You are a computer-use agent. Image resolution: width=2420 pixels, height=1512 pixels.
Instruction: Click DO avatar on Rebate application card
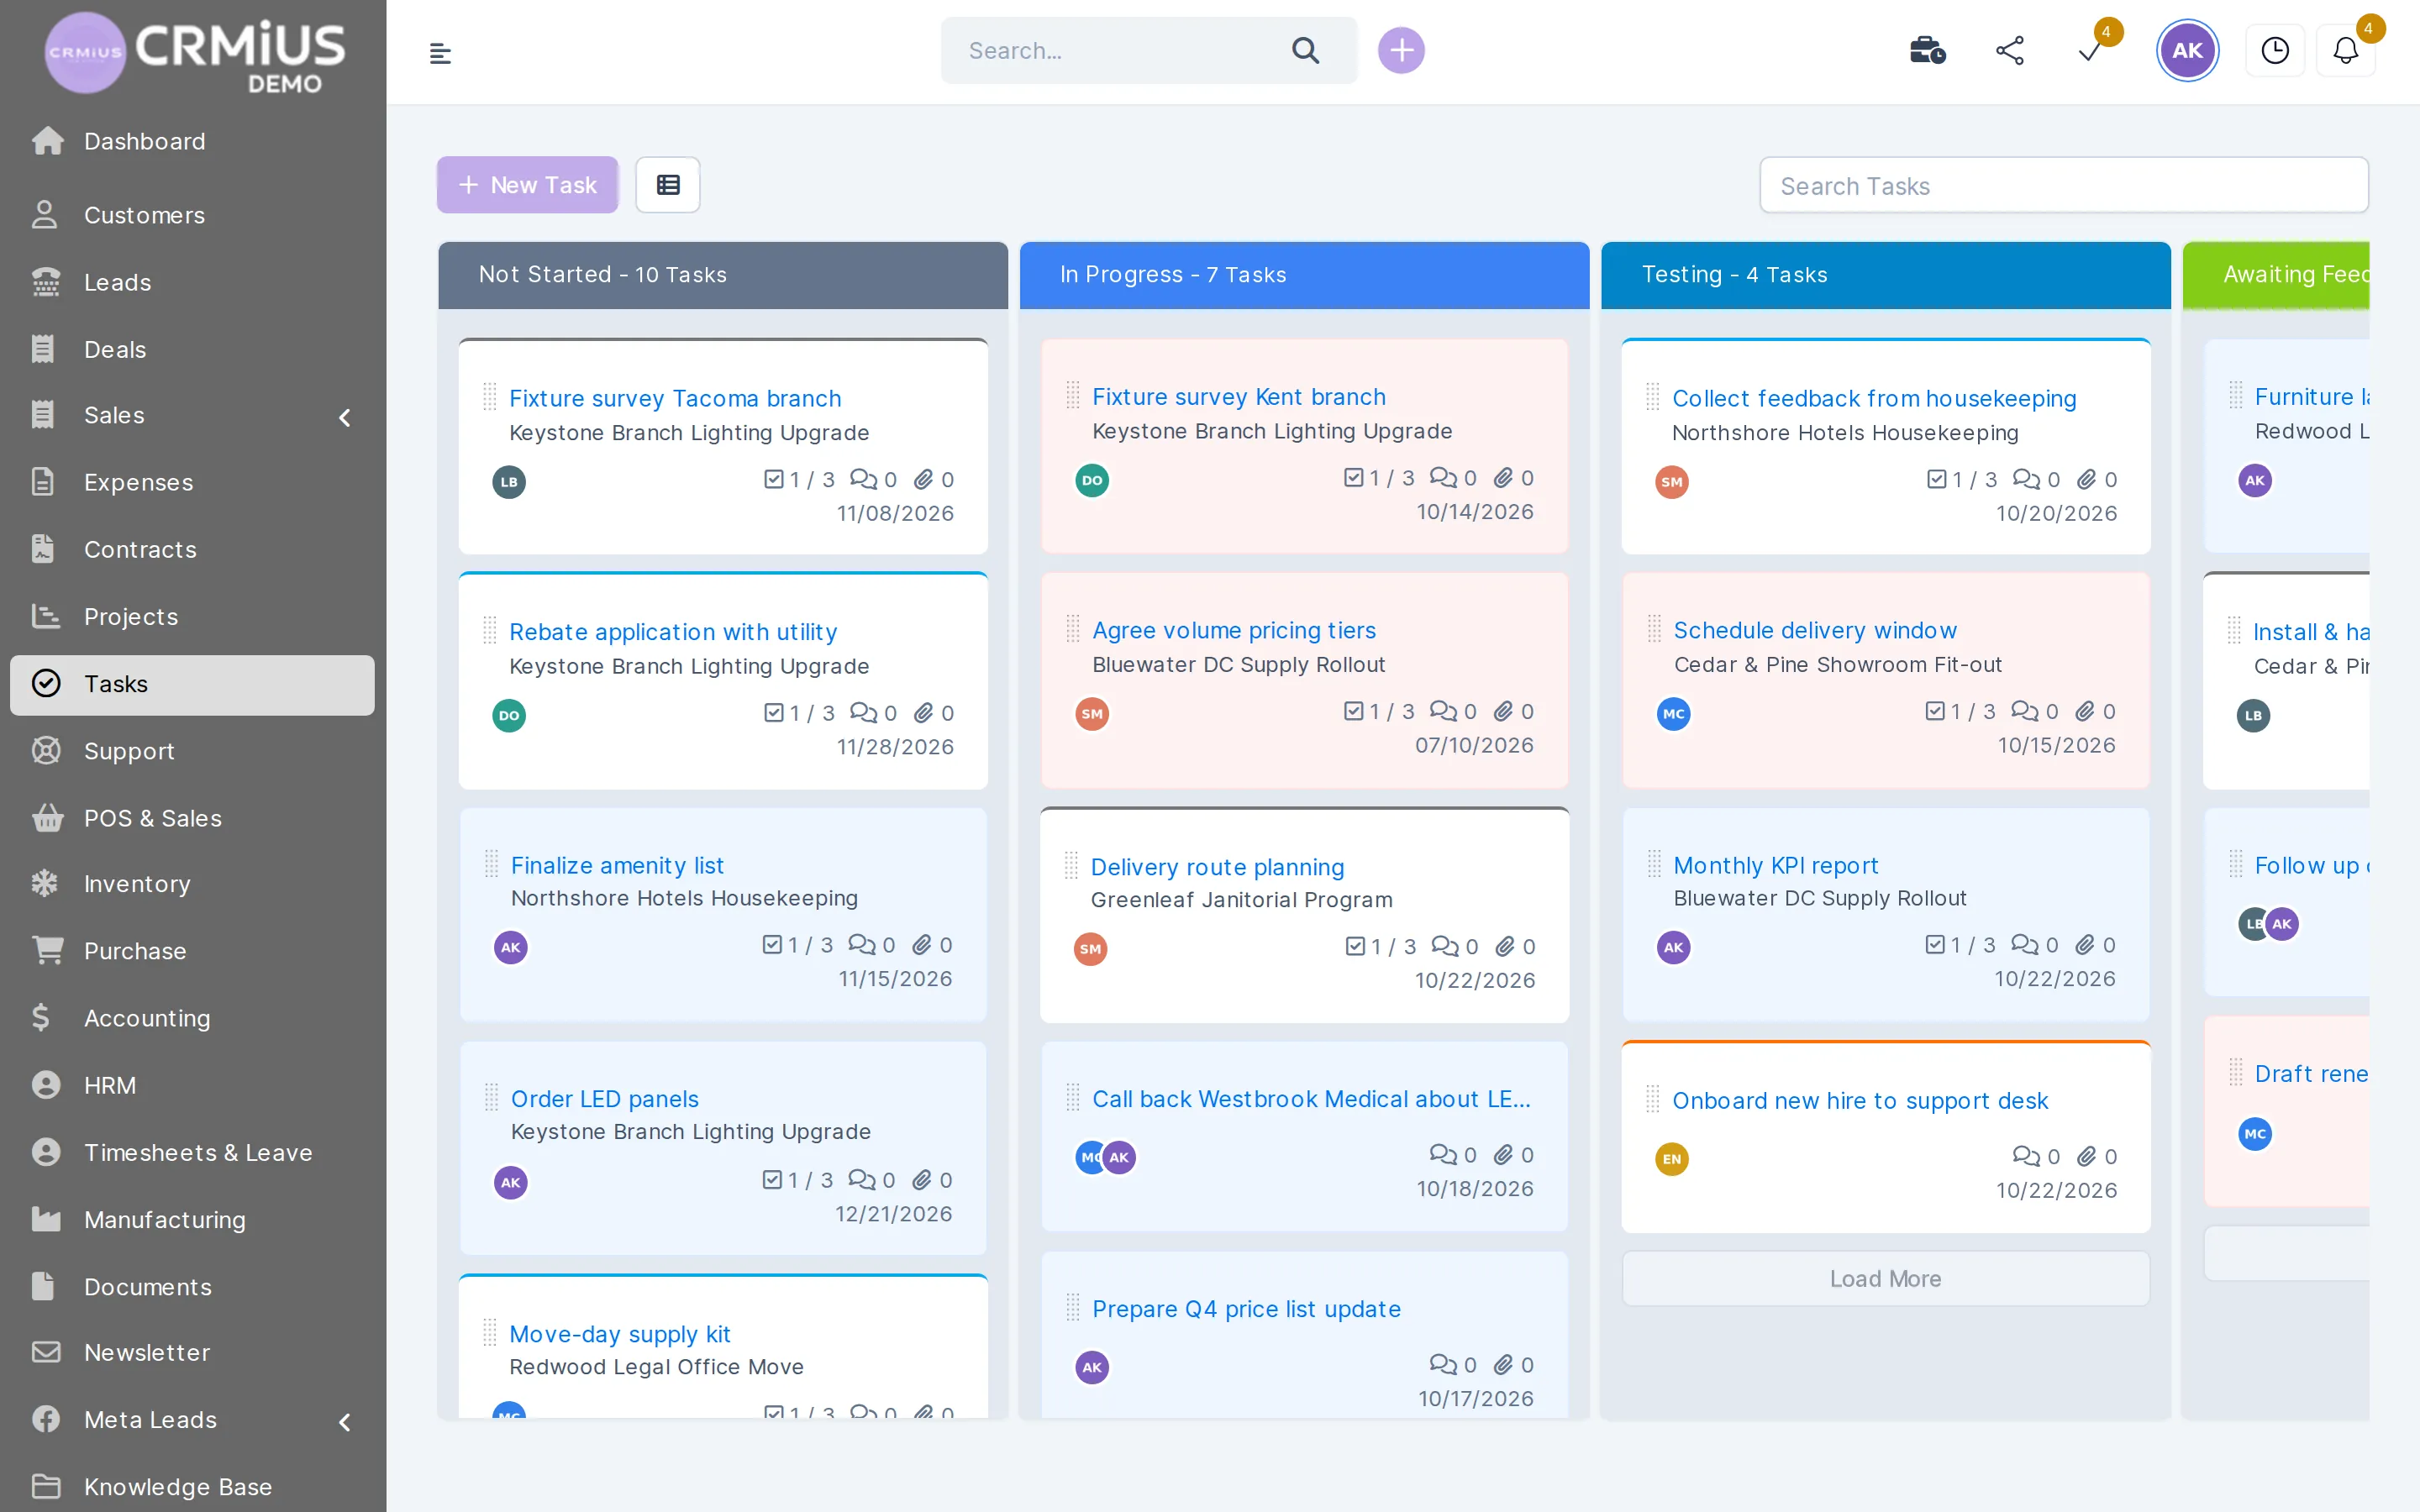[509, 715]
